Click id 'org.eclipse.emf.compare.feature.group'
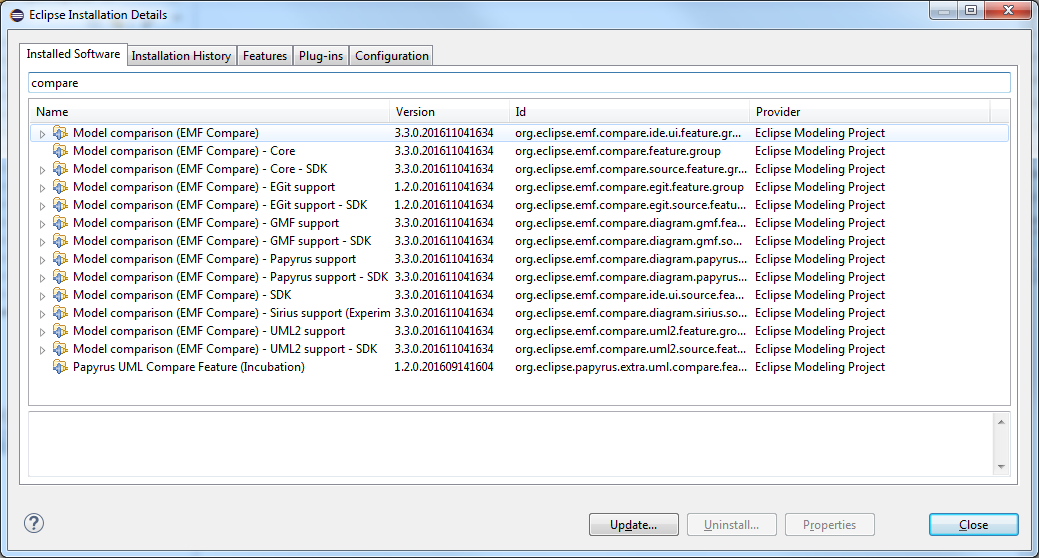The image size is (1039, 558). coord(618,150)
